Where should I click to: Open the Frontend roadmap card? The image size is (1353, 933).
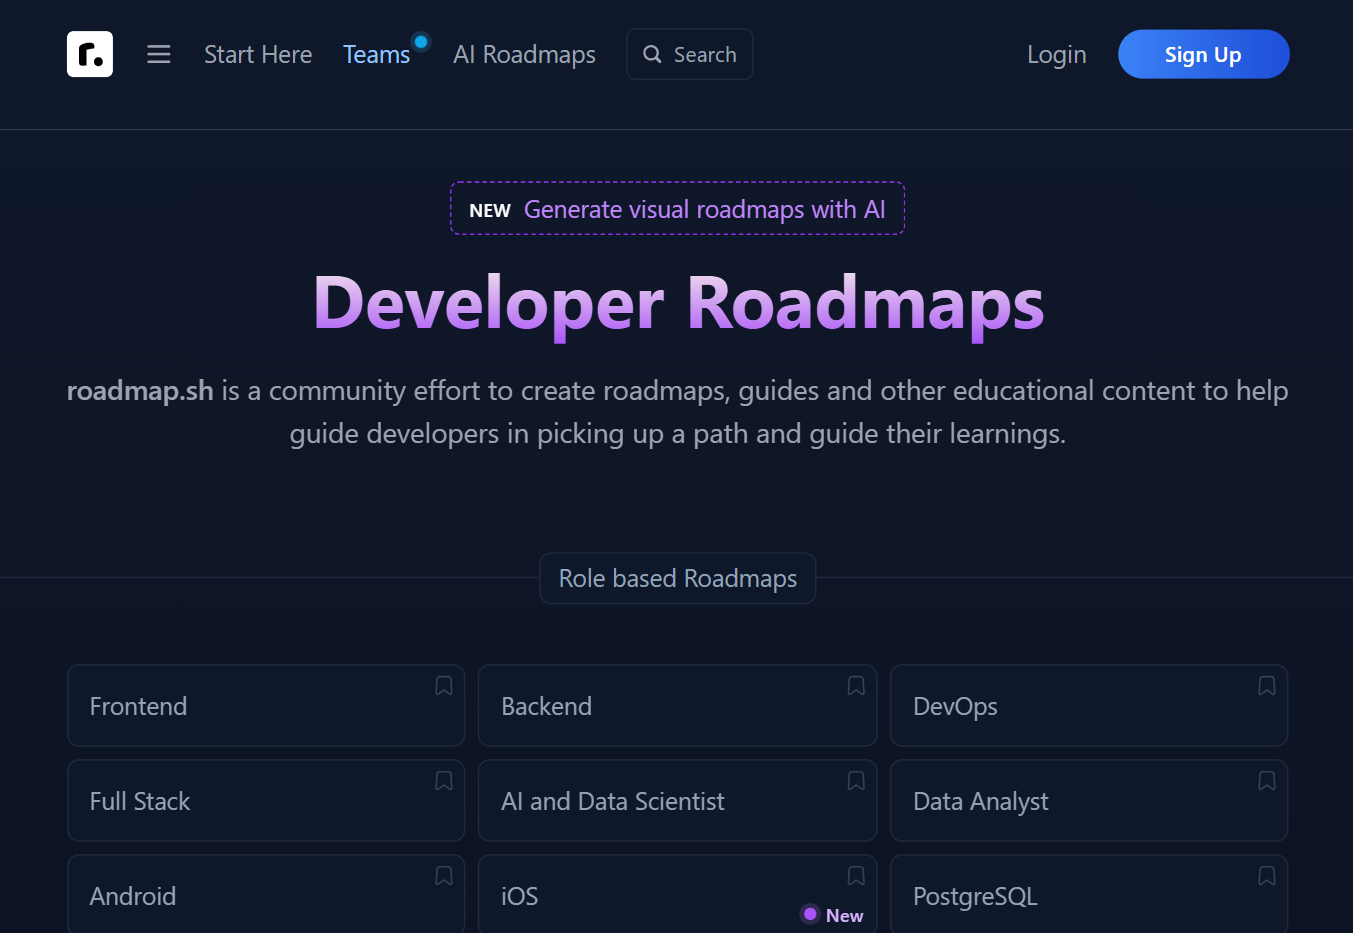(266, 706)
